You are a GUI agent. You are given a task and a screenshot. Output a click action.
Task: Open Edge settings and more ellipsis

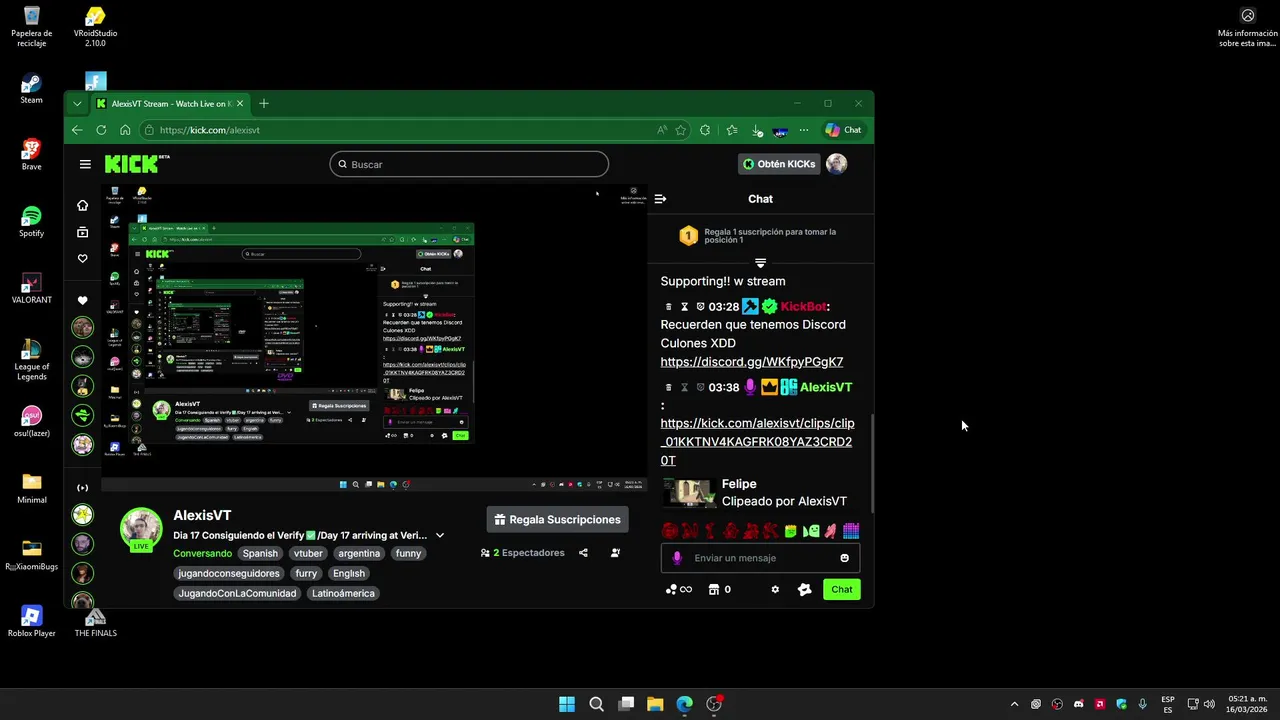tap(803, 130)
